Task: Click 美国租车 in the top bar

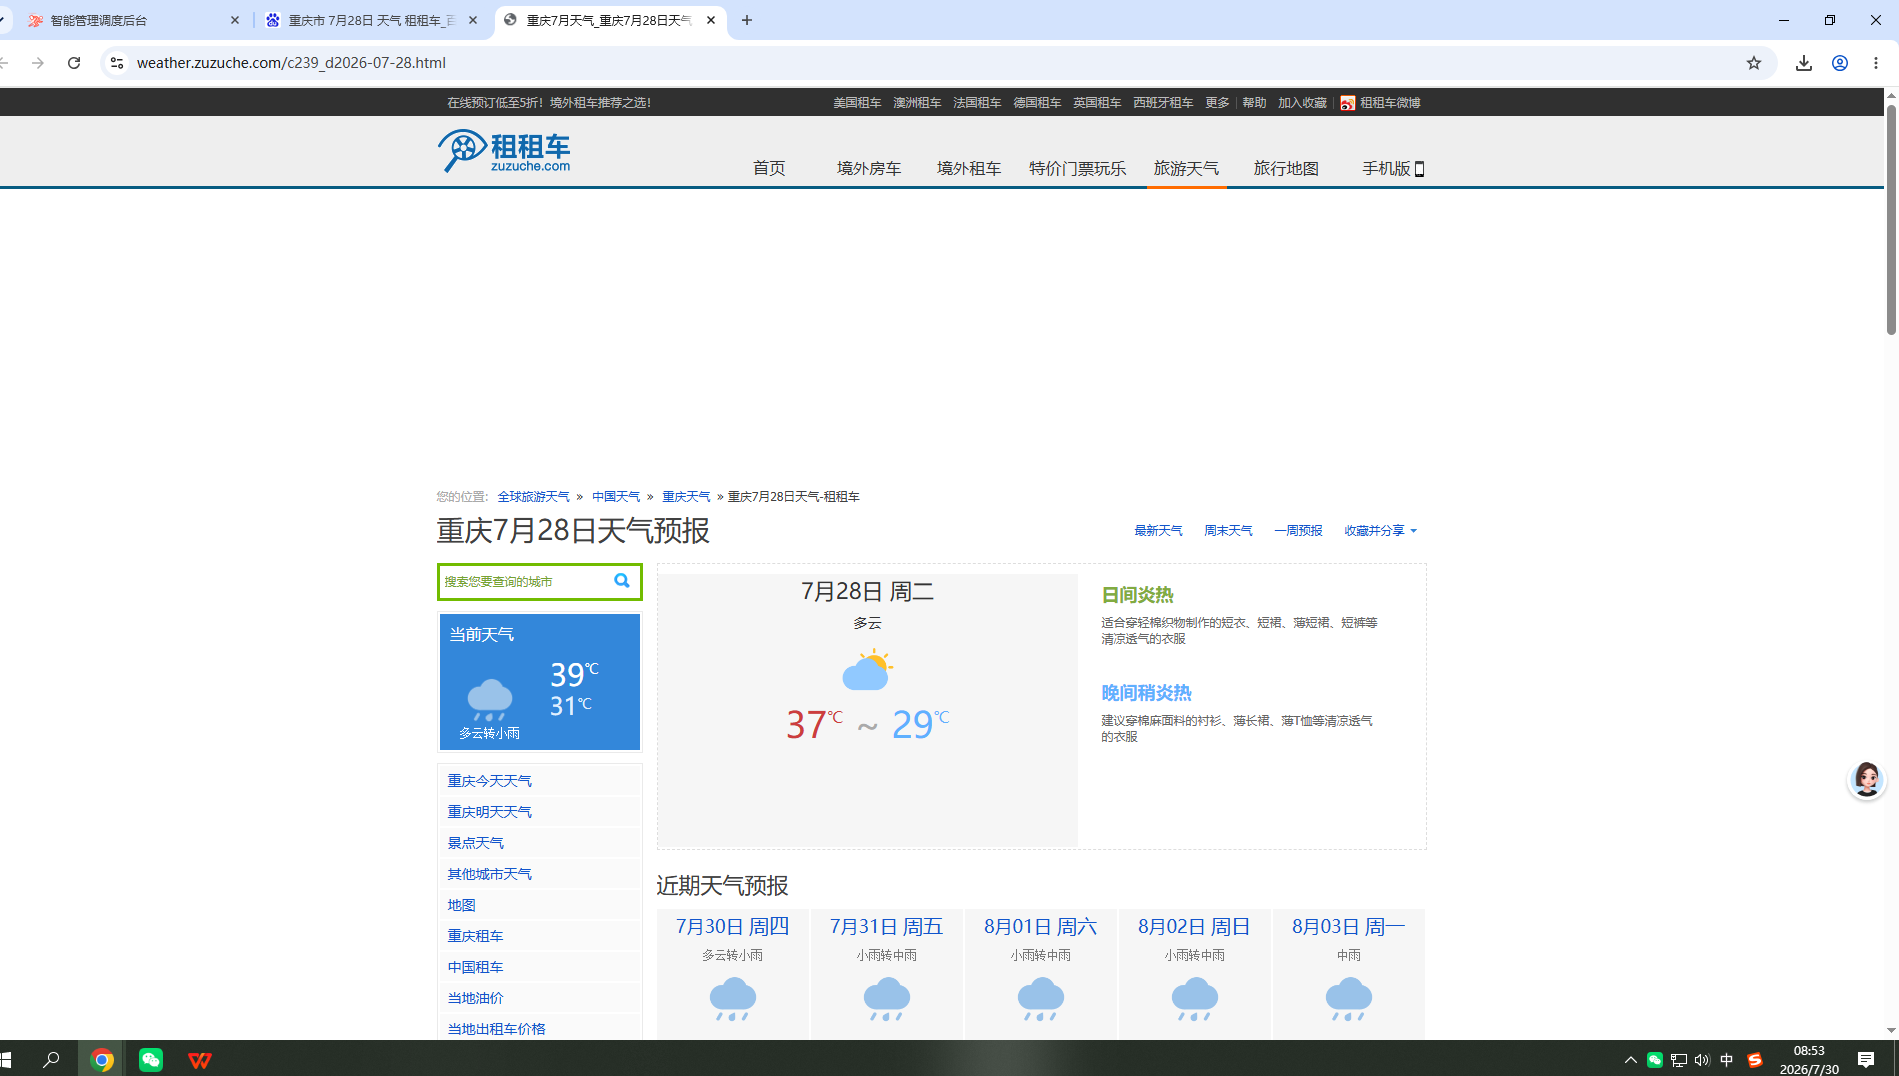Action: [x=857, y=103]
